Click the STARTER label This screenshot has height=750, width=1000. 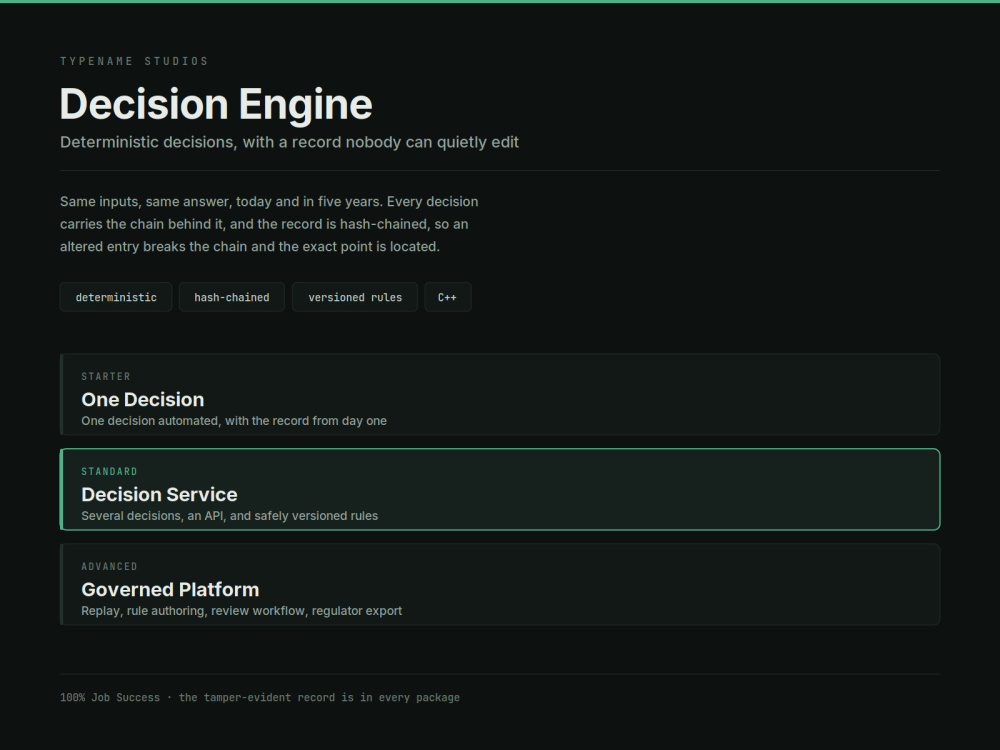pyautogui.click(x=106, y=376)
